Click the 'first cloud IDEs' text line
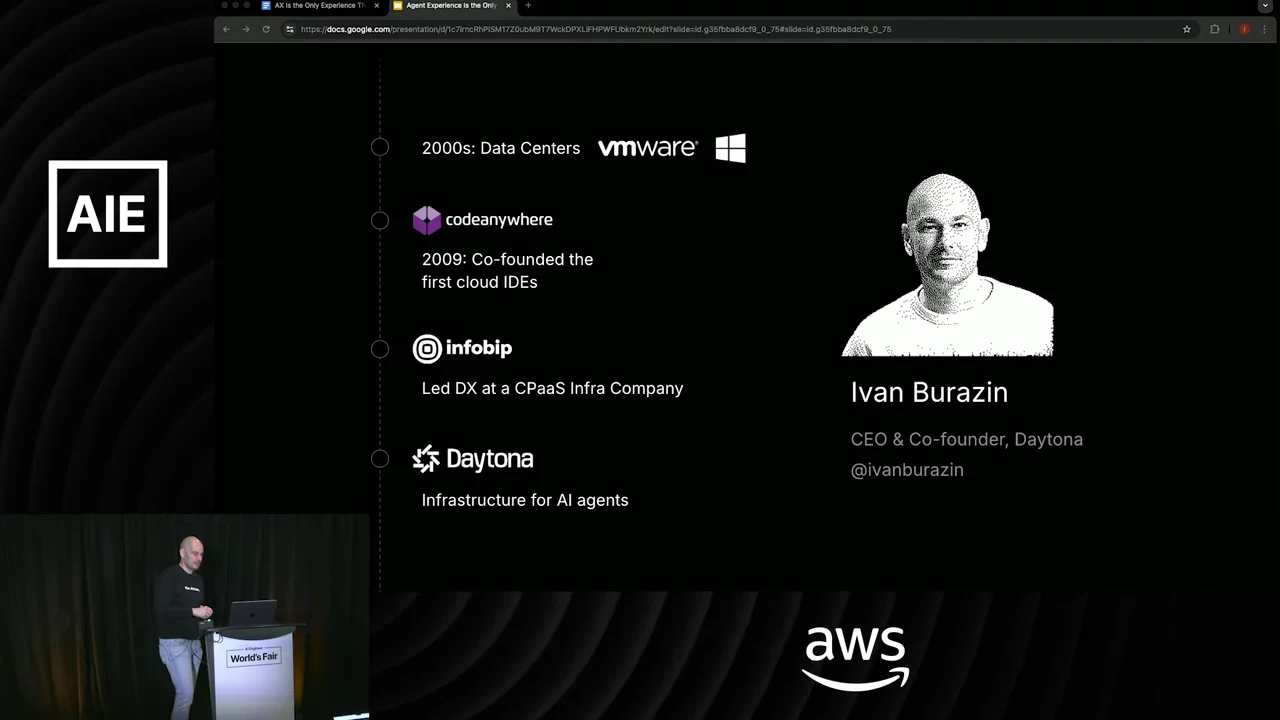Screen dimensions: 1280x720 tap(480, 282)
